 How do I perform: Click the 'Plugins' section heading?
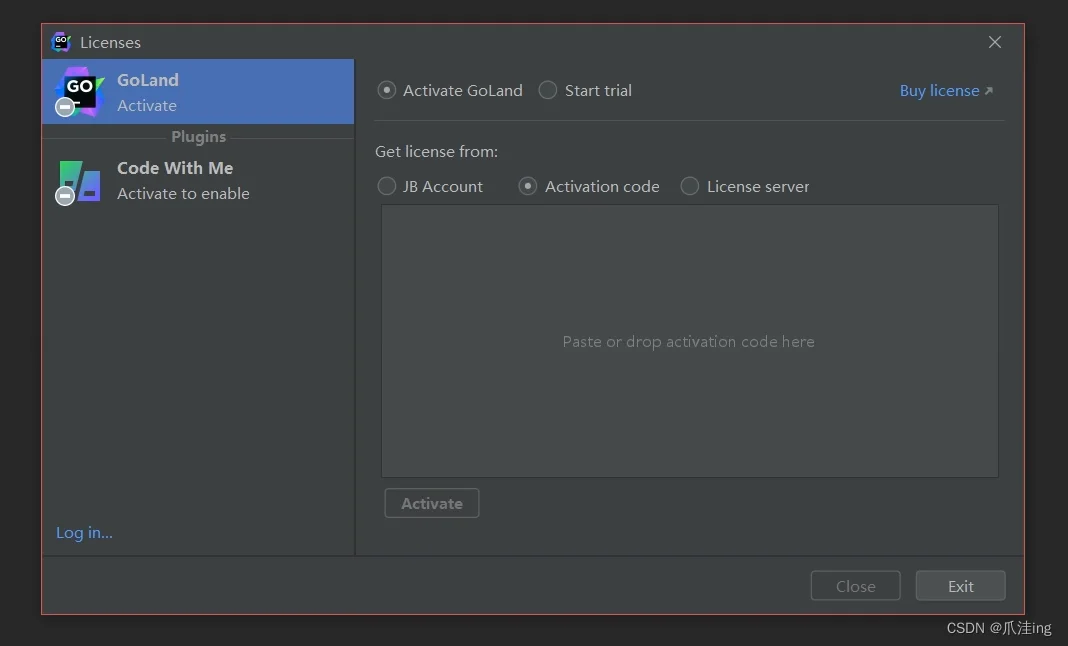[x=198, y=136]
